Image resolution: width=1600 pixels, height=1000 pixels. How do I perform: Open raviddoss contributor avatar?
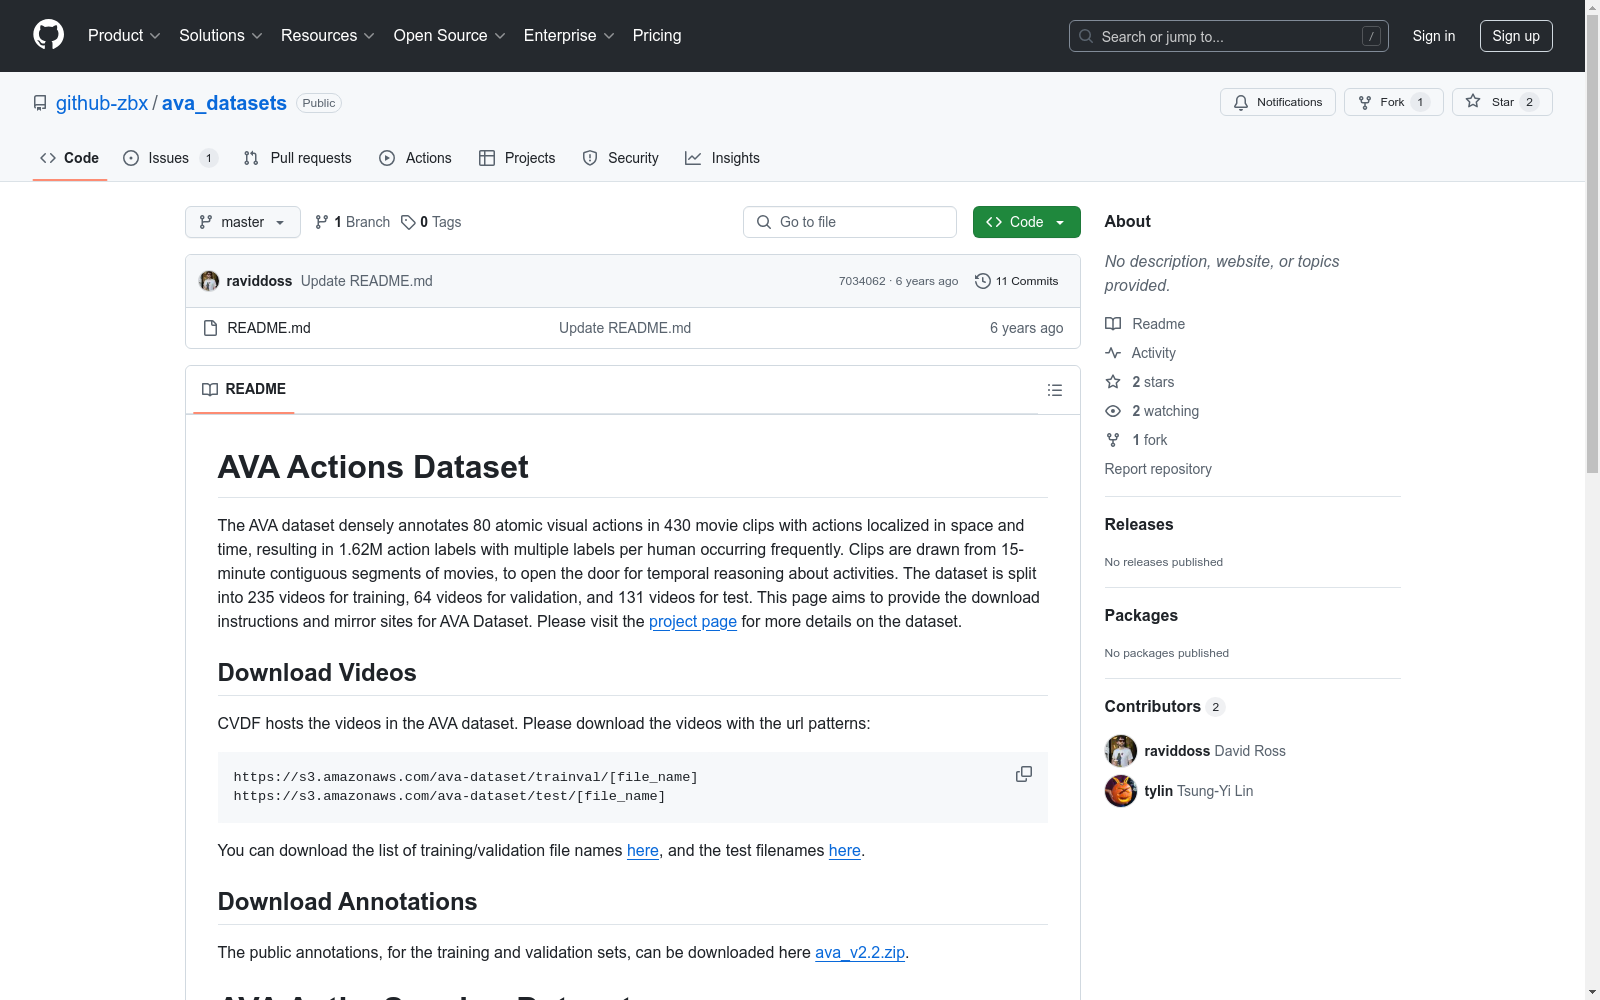pos(1121,751)
